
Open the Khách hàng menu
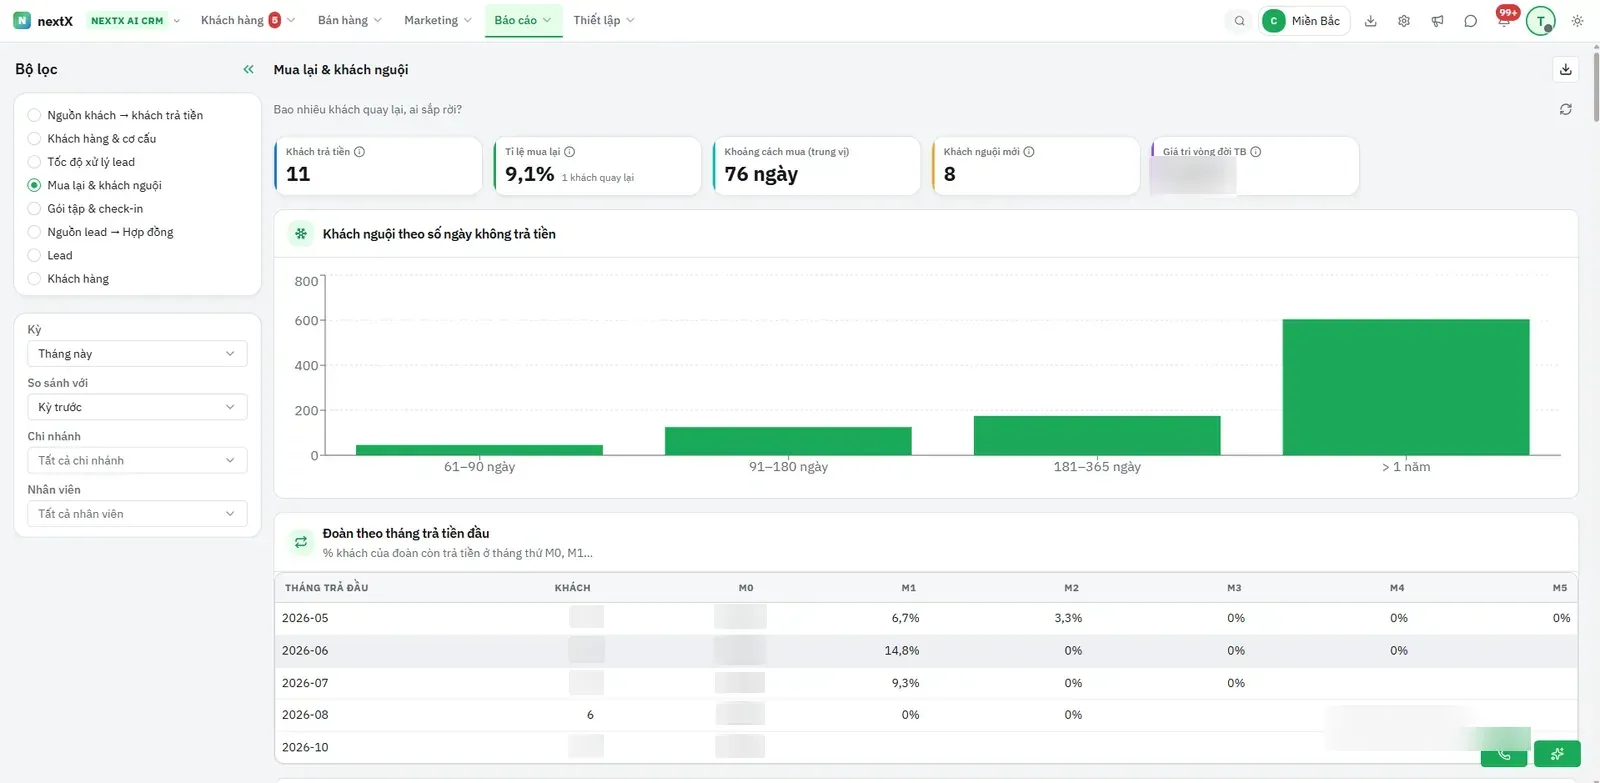point(247,20)
